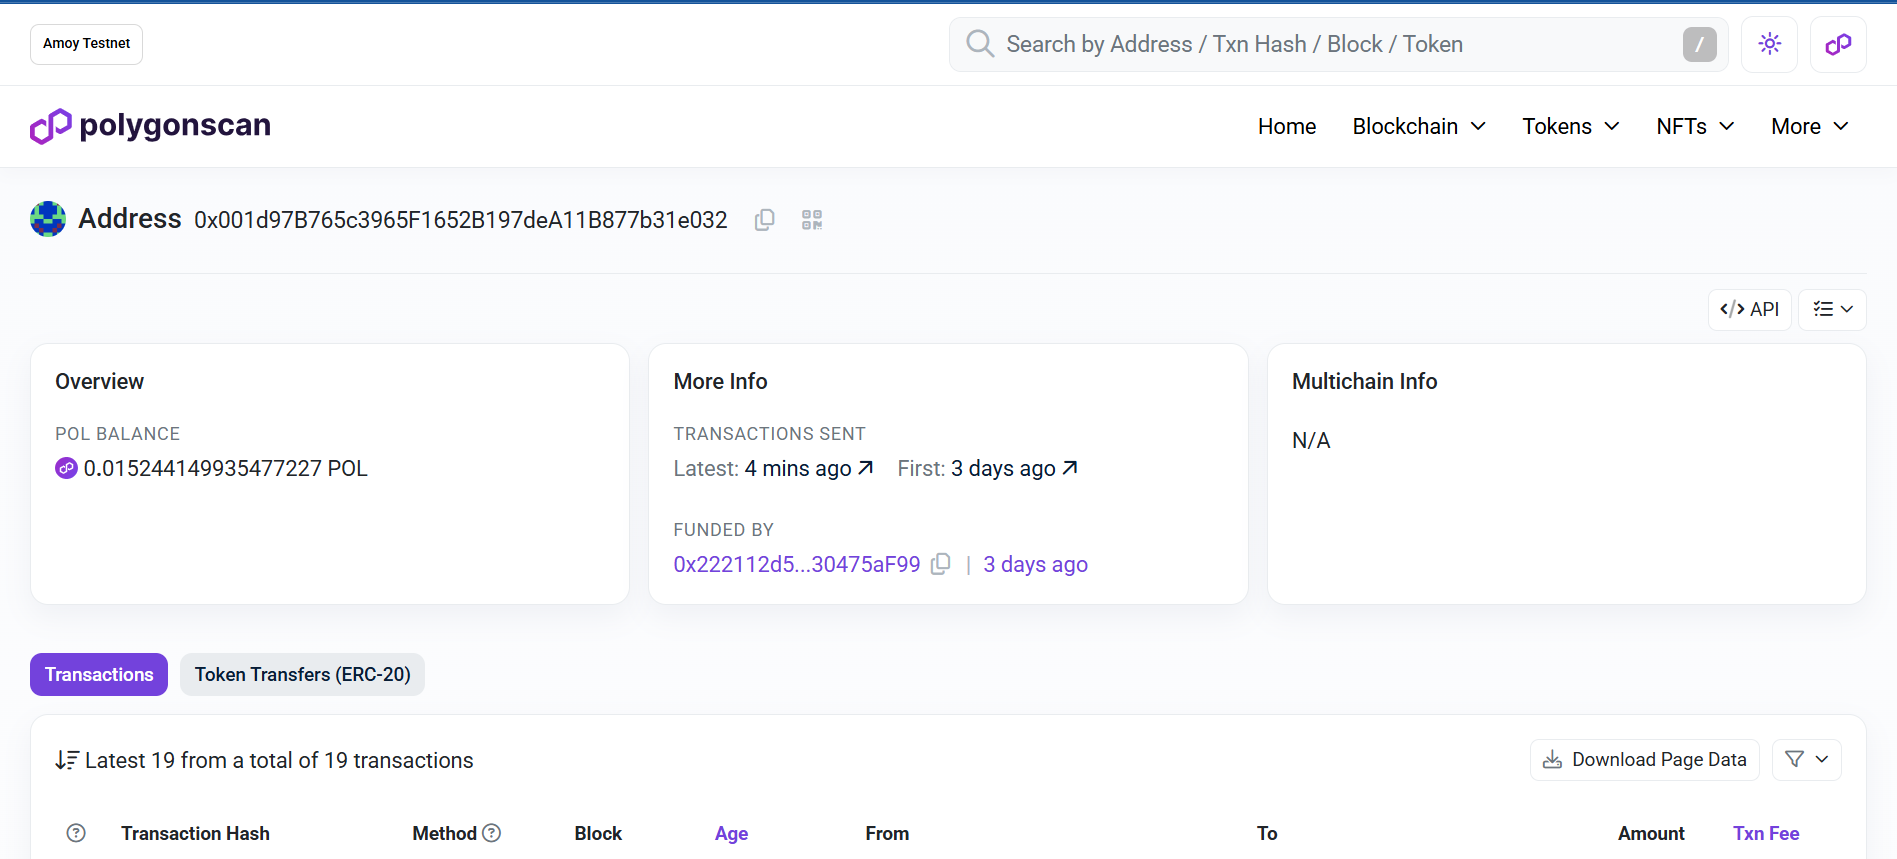Open latest sent transaction '4 mins ago'

point(809,468)
